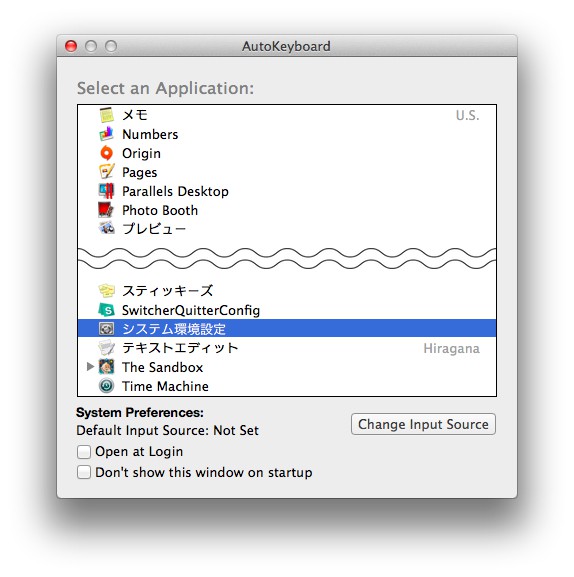The width and height of the screenshot is (574, 577).
Task: Click the Time Machine clock icon
Action: (x=107, y=386)
